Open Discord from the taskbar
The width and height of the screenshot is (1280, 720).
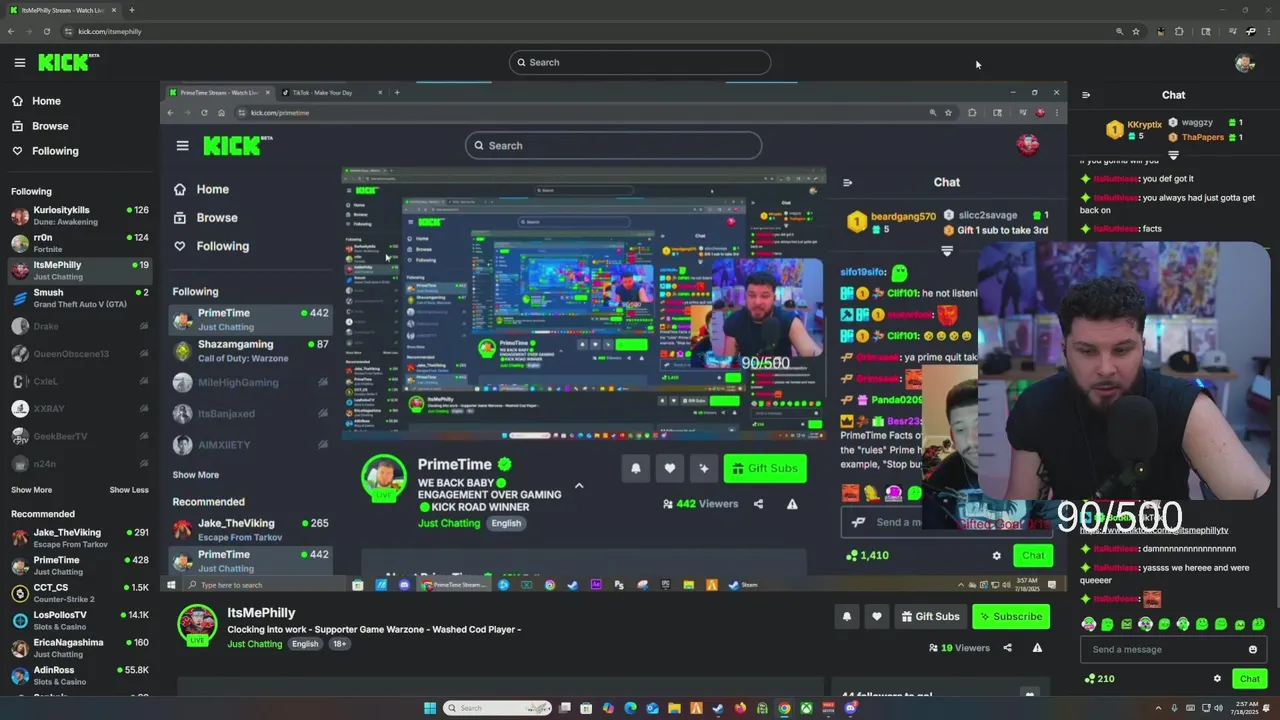850,708
